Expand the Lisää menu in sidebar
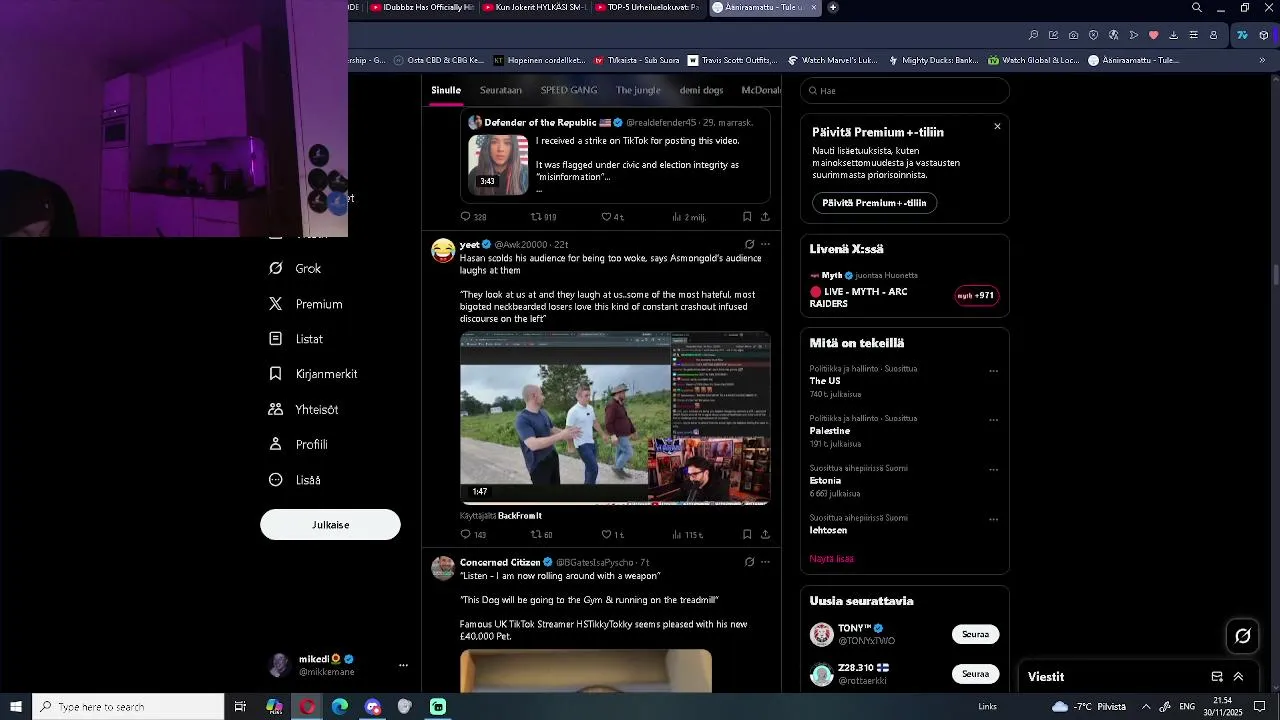This screenshot has height=720, width=1280. pos(295,480)
